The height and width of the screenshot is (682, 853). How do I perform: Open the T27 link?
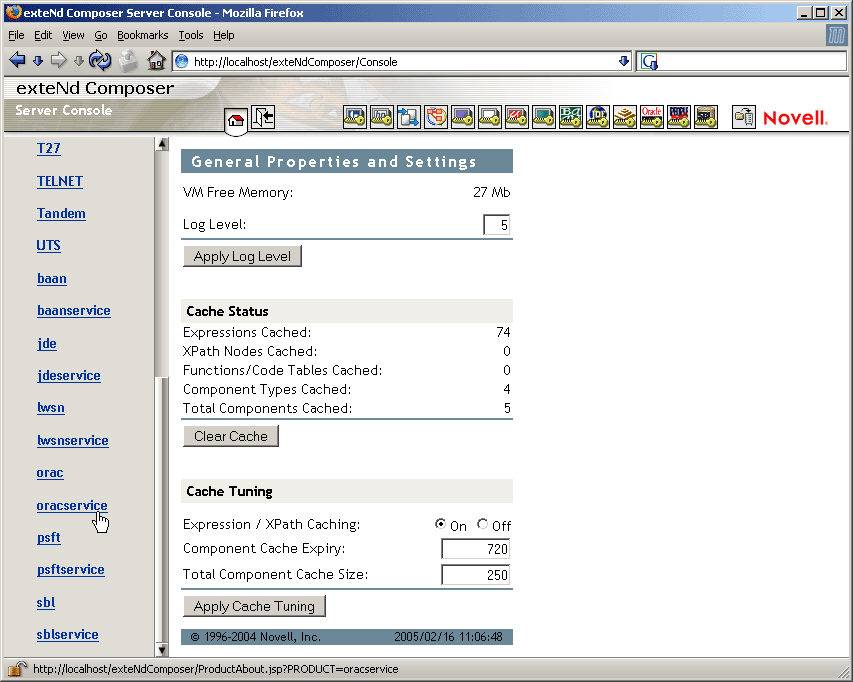pyautogui.click(x=48, y=148)
